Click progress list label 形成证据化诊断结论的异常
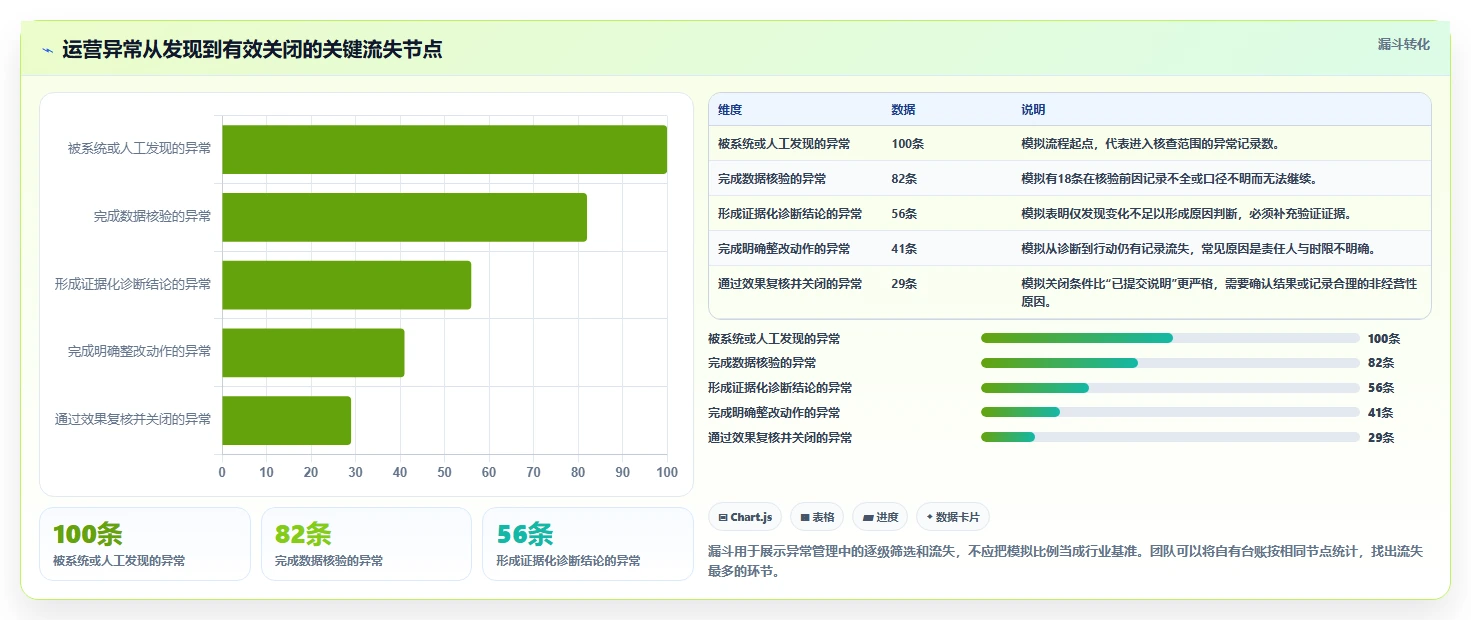Screen dimensions: 1471x620 [780, 388]
